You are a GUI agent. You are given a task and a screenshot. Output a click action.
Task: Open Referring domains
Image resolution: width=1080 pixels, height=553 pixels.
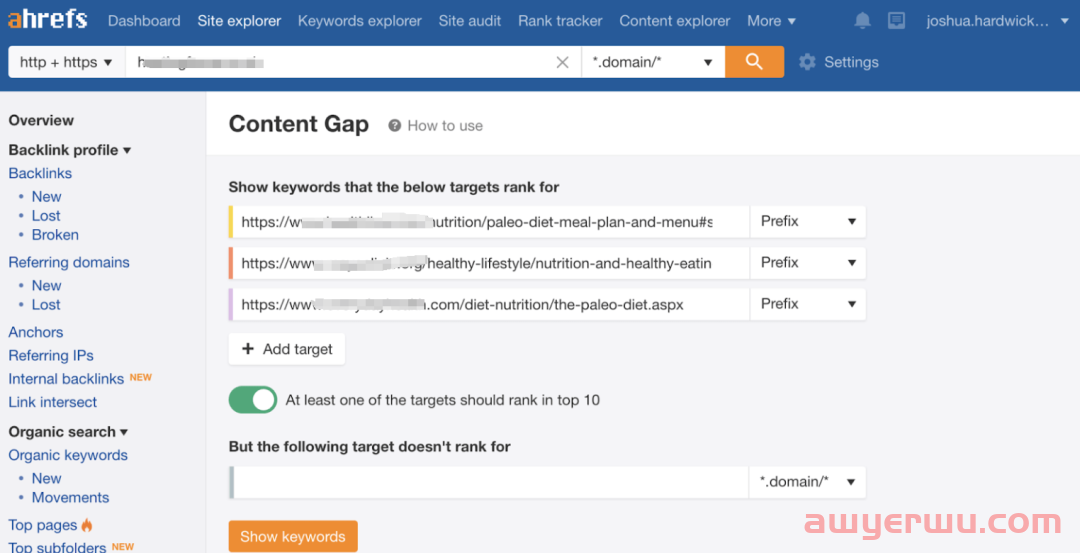click(x=69, y=262)
